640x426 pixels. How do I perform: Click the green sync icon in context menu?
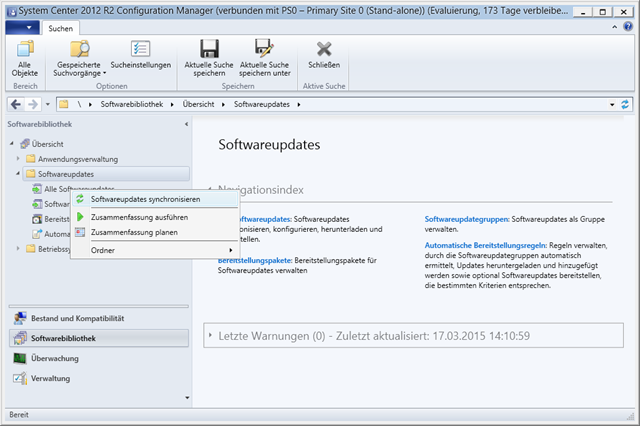click(x=80, y=199)
